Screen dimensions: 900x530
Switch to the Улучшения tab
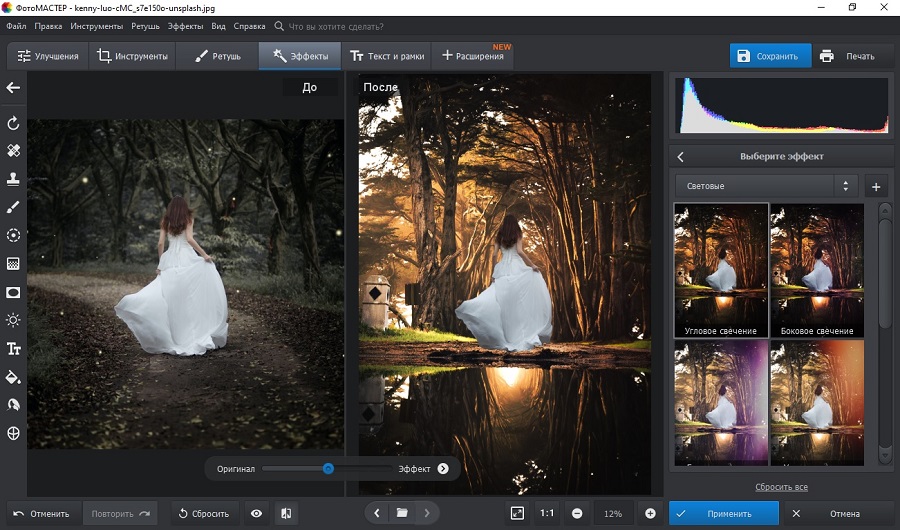(x=48, y=56)
